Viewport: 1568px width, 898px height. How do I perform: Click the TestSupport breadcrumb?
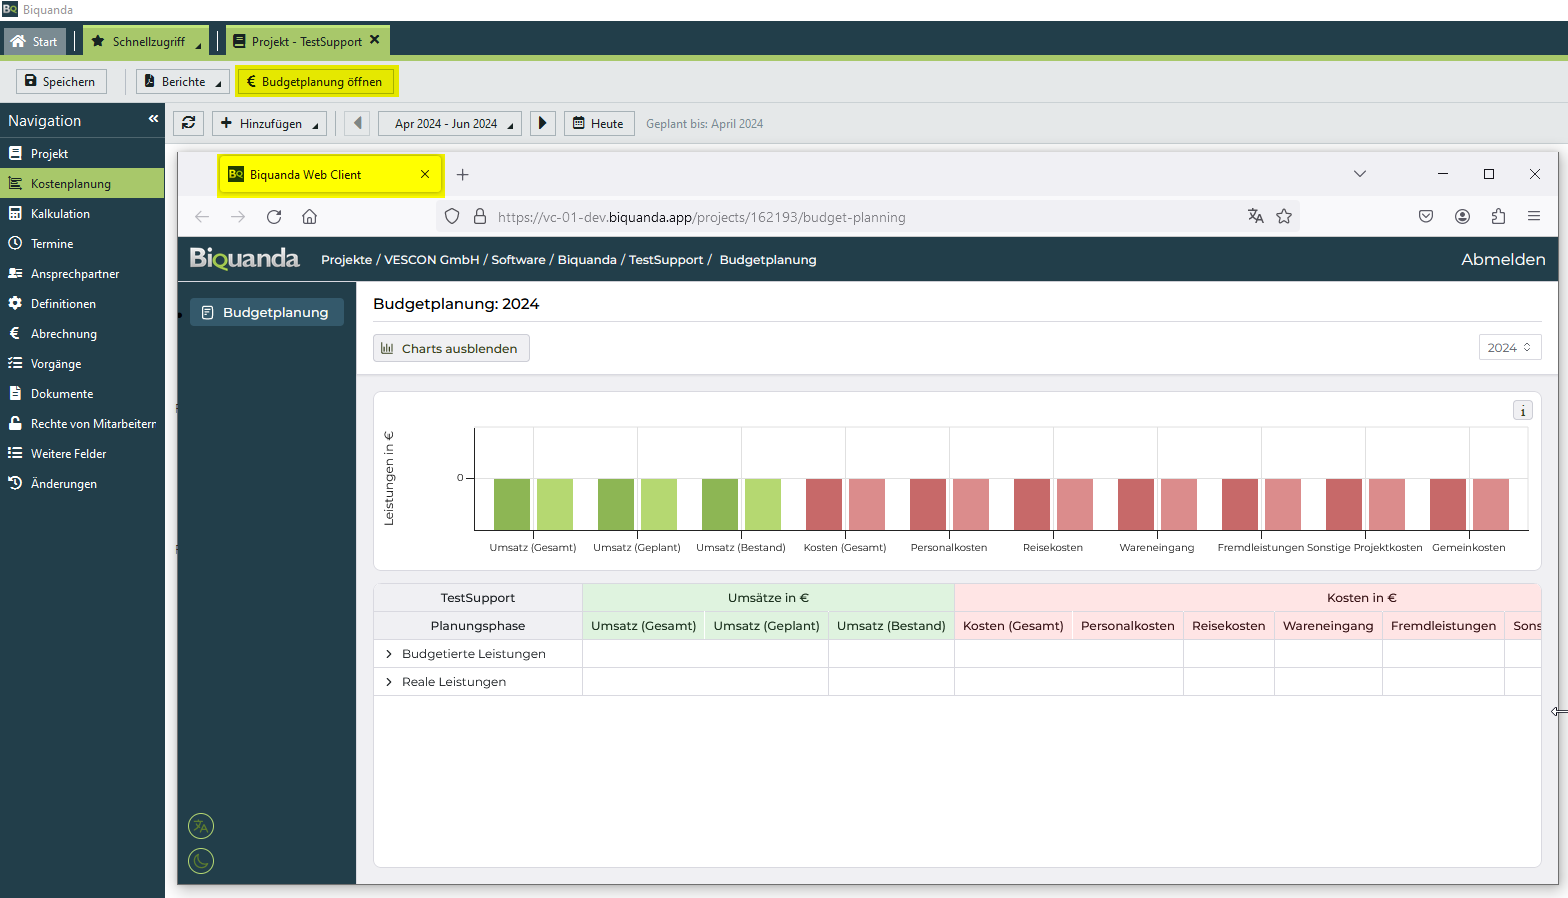[666, 260]
